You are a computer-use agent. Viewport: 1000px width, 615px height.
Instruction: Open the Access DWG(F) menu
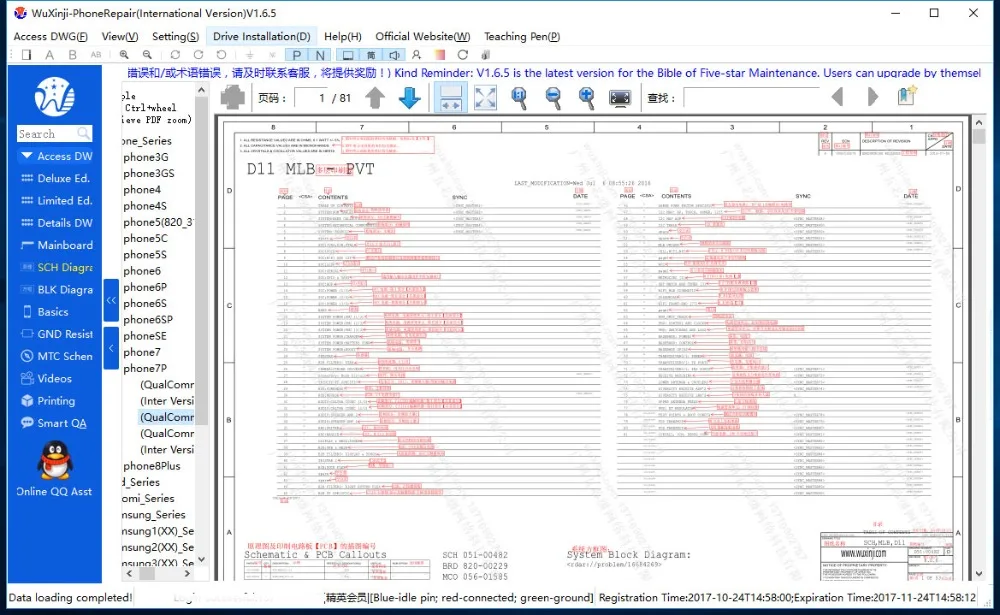pyautogui.click(x=50, y=36)
